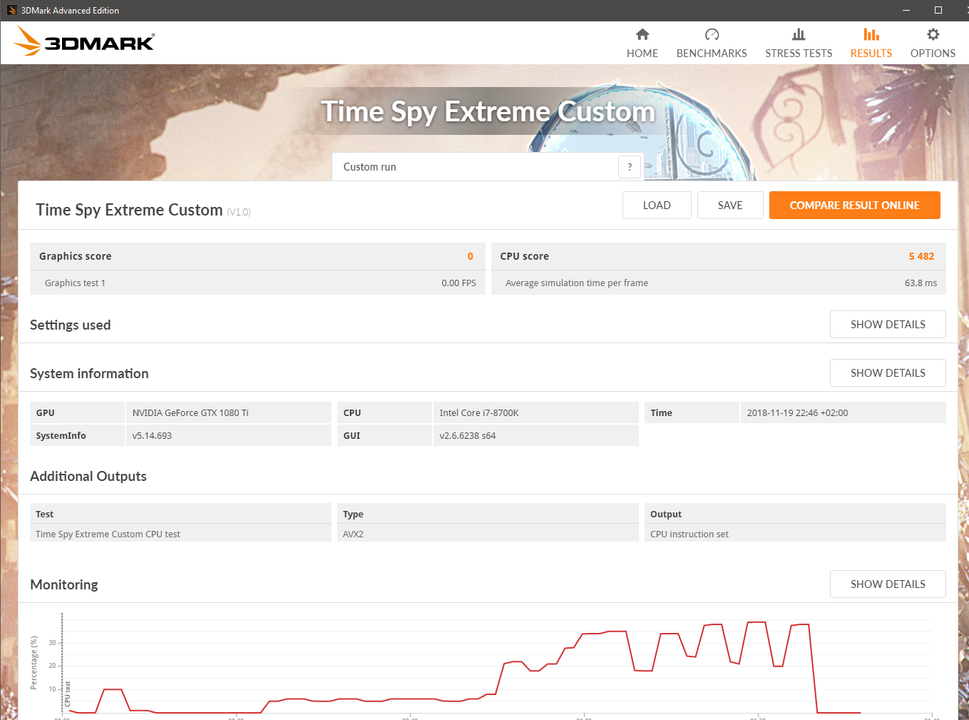Click Average simulation time per frame row
The image size is (969, 720).
click(x=718, y=283)
